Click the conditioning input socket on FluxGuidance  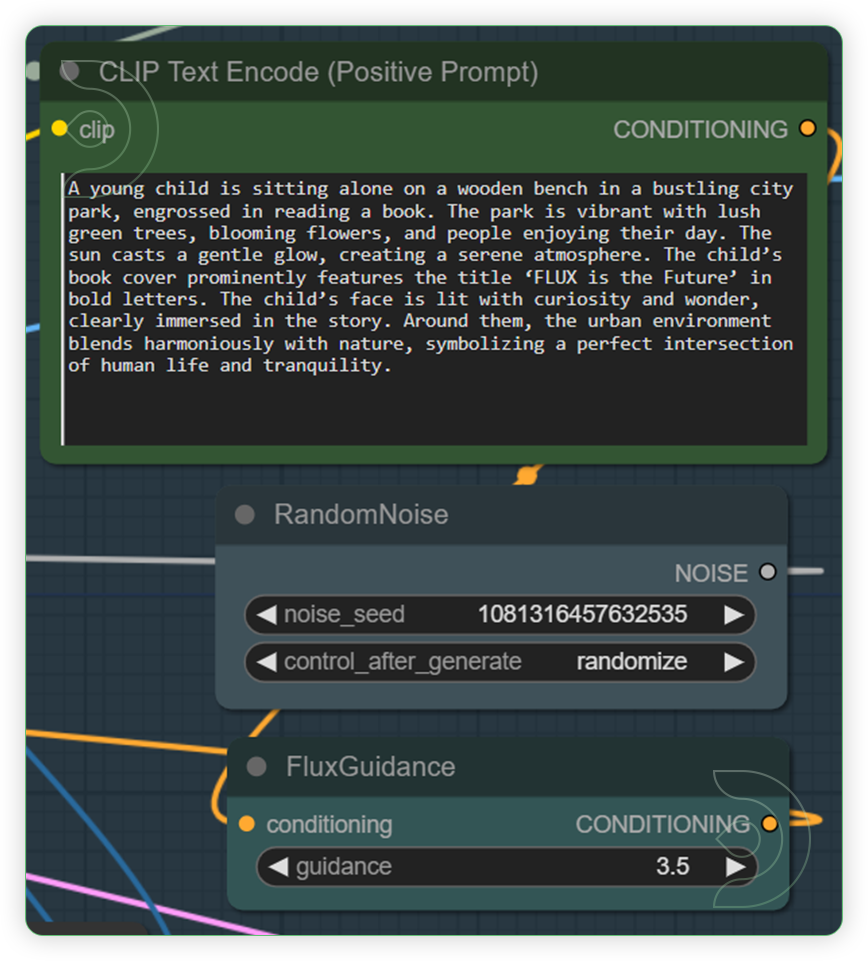[x=247, y=823]
